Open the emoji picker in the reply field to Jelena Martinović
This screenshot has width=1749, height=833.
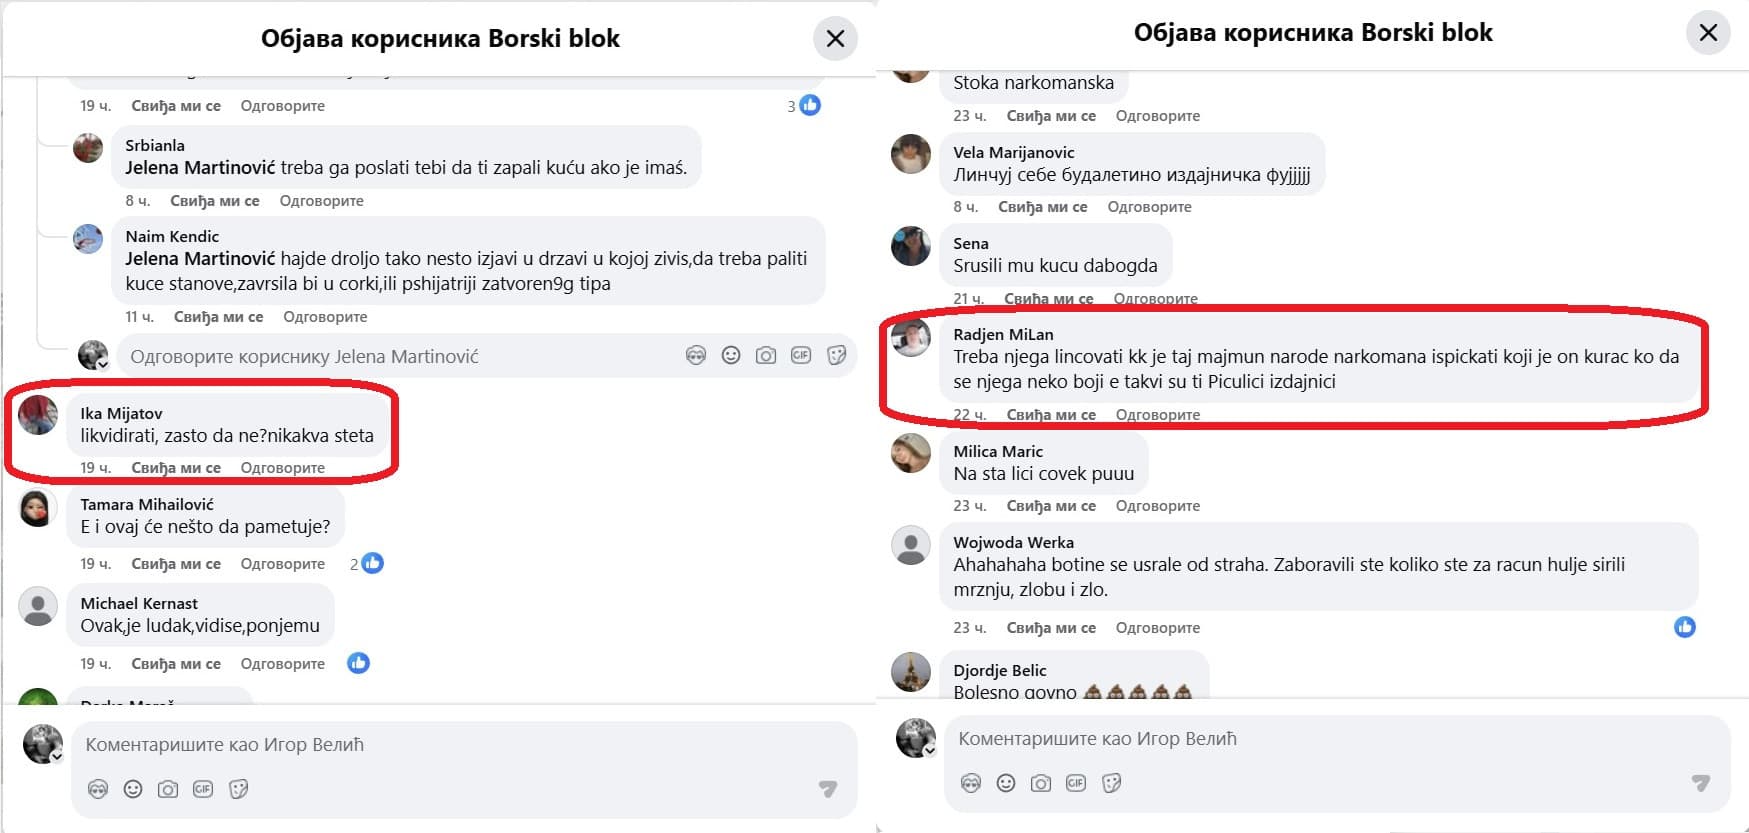pos(729,355)
